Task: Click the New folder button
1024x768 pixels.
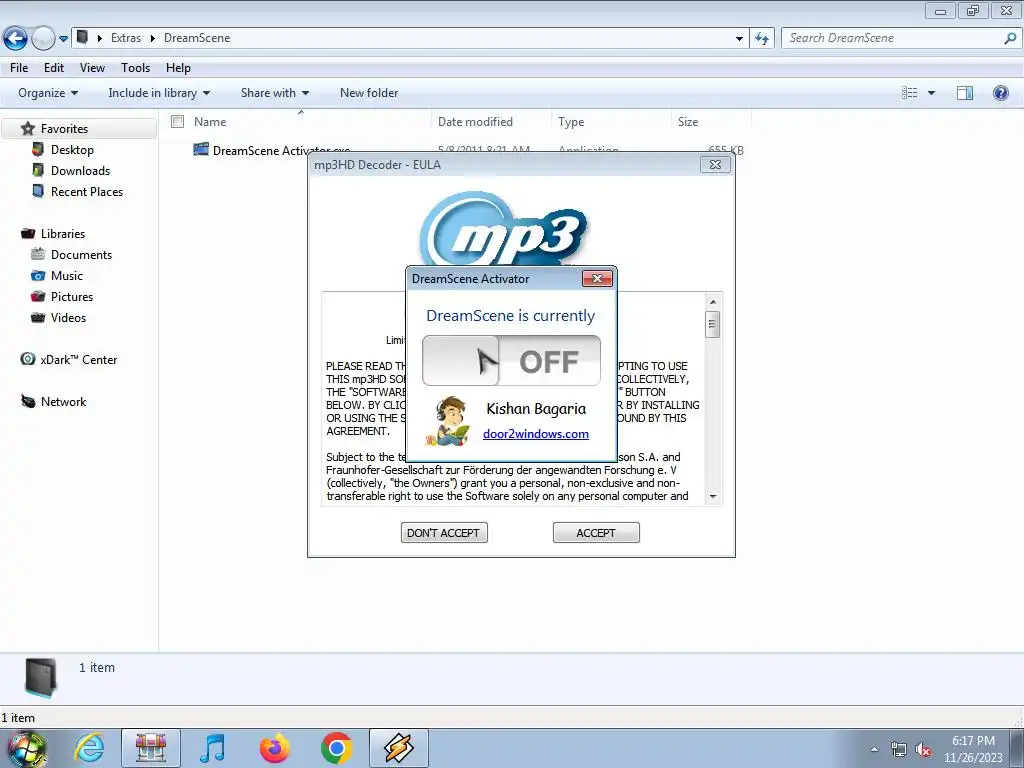Action: tap(369, 93)
